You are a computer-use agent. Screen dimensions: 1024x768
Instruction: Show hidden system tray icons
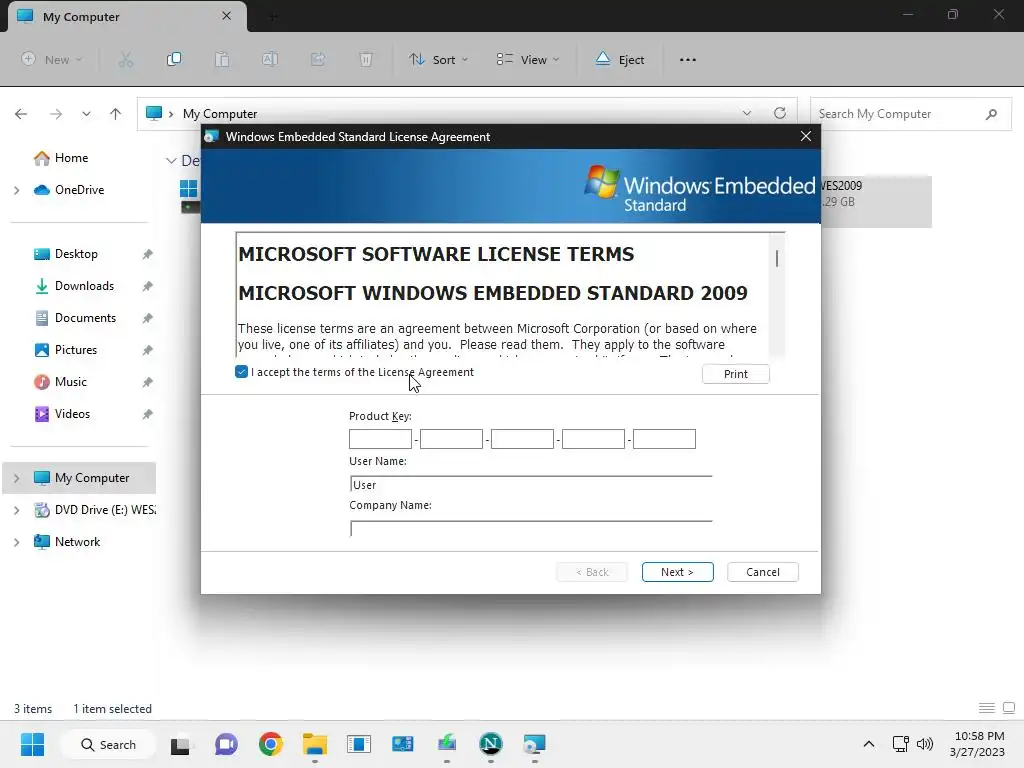[x=869, y=744]
